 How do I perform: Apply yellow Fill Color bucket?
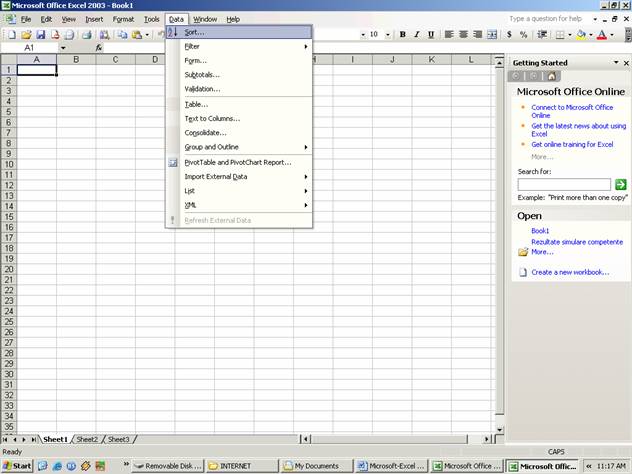[581, 35]
